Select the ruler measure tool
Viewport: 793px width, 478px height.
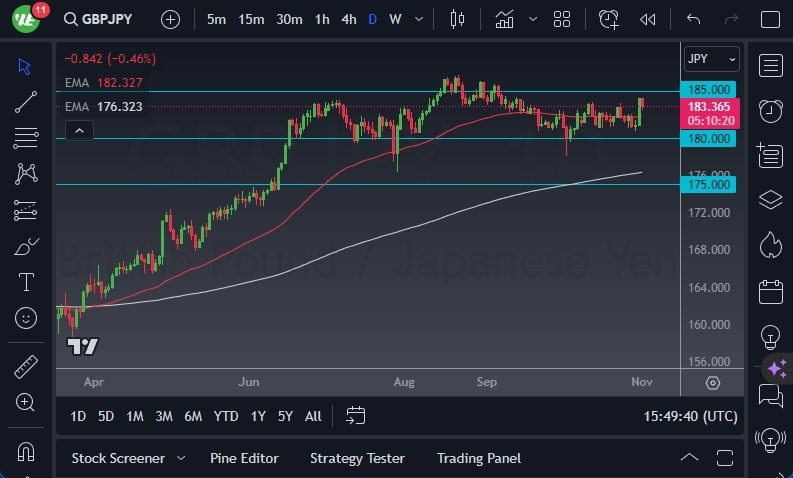pos(26,367)
